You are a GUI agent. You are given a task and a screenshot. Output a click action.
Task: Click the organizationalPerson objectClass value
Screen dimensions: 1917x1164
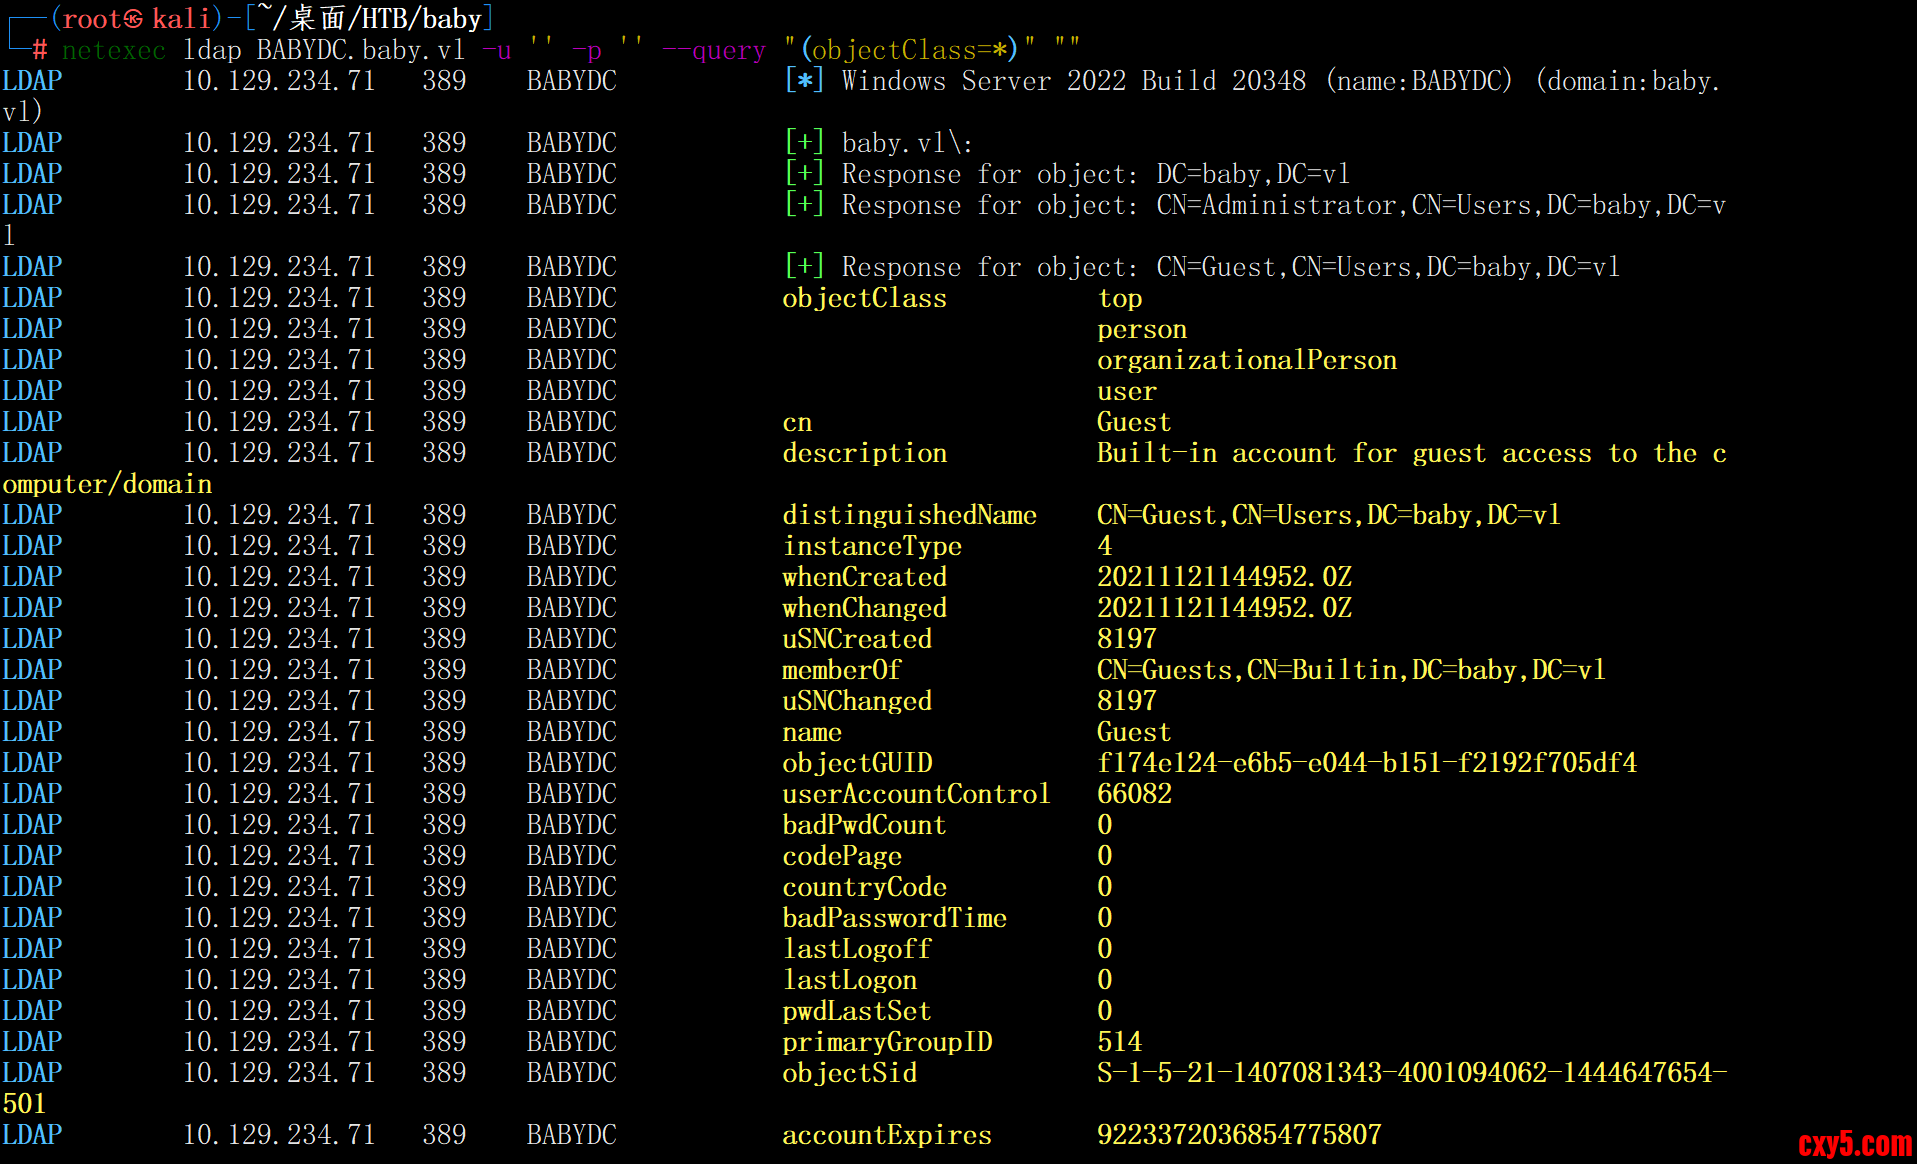[1246, 360]
